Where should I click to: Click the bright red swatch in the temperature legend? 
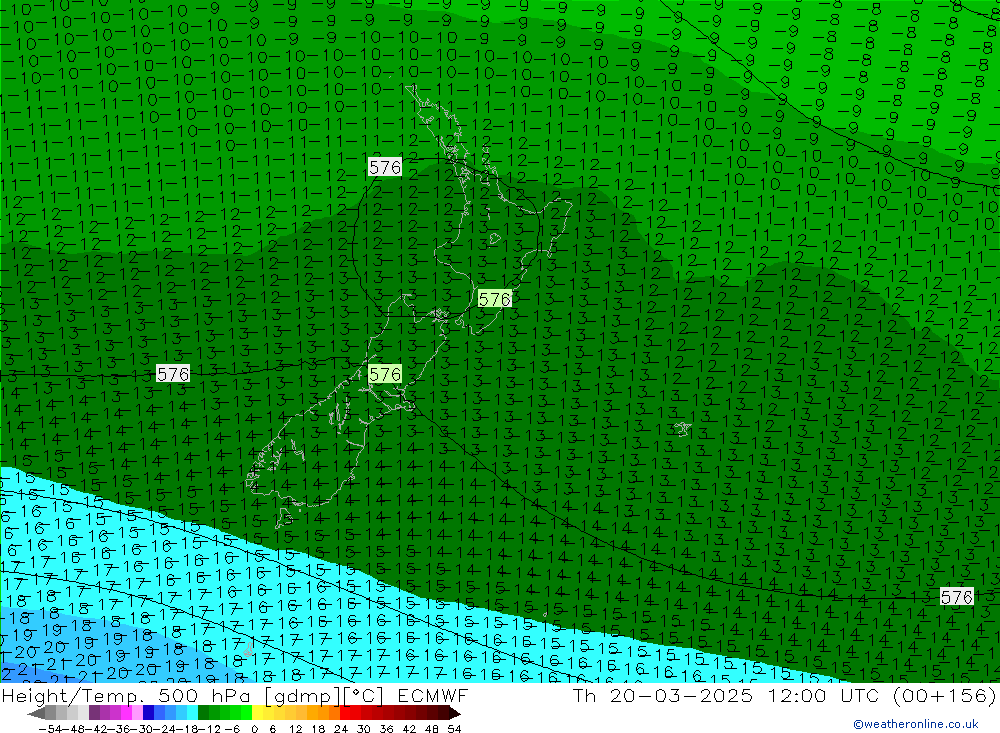(x=345, y=713)
